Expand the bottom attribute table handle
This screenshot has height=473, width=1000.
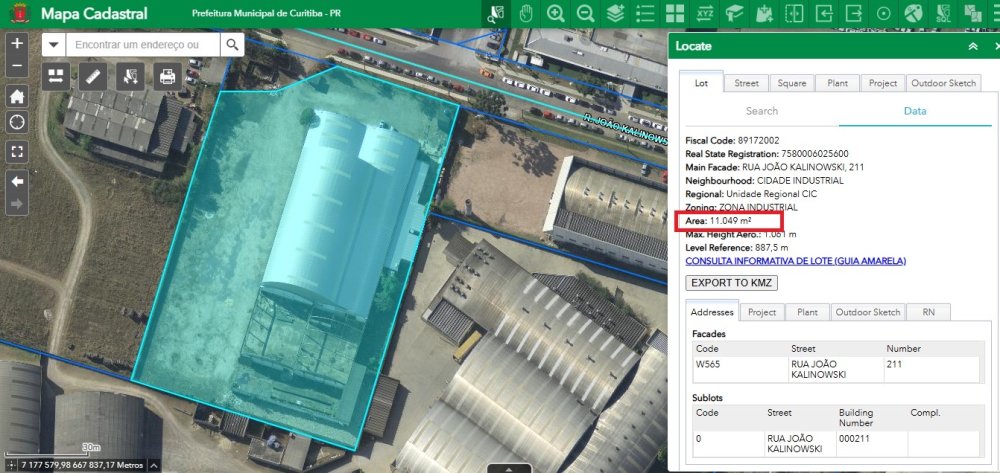509,469
